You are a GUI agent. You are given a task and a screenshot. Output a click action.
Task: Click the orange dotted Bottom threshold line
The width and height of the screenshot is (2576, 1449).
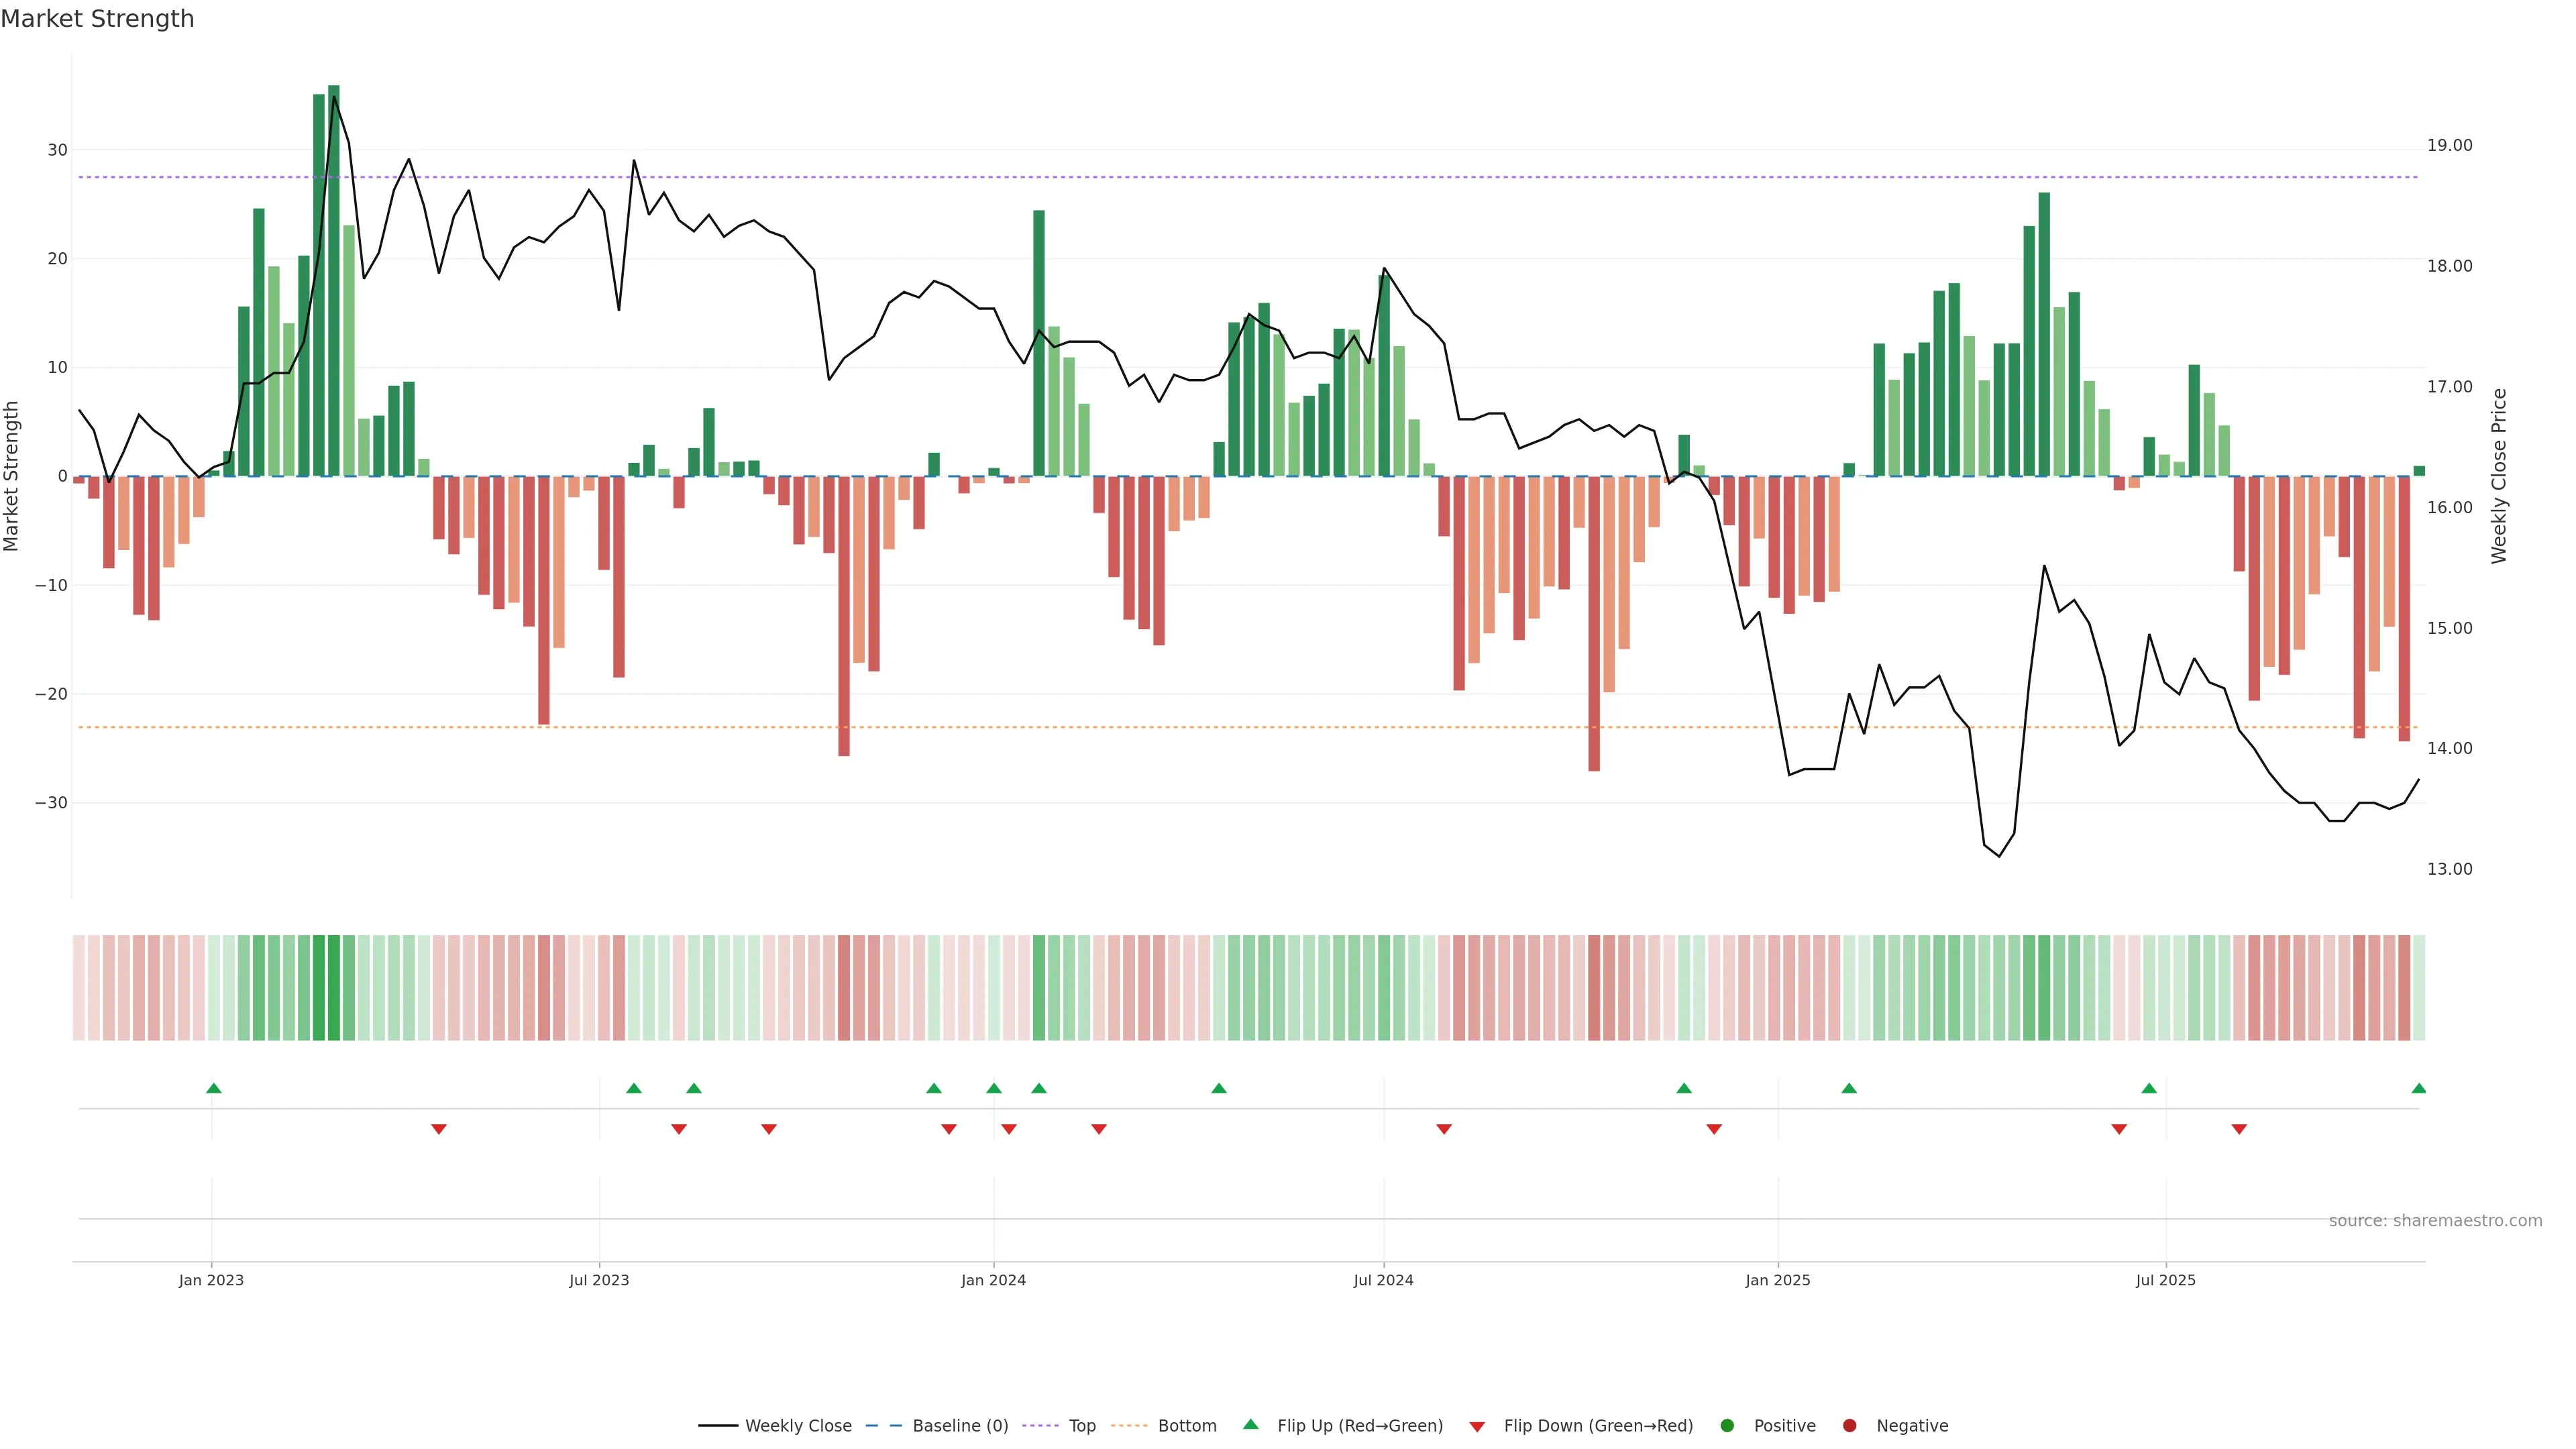coord(1200,727)
